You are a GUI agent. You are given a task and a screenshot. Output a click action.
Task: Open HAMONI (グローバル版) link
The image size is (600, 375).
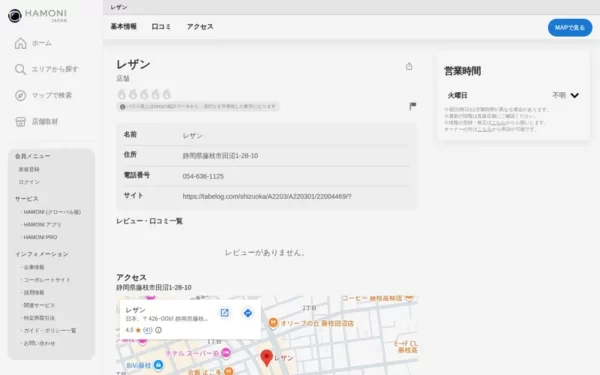click(x=52, y=212)
